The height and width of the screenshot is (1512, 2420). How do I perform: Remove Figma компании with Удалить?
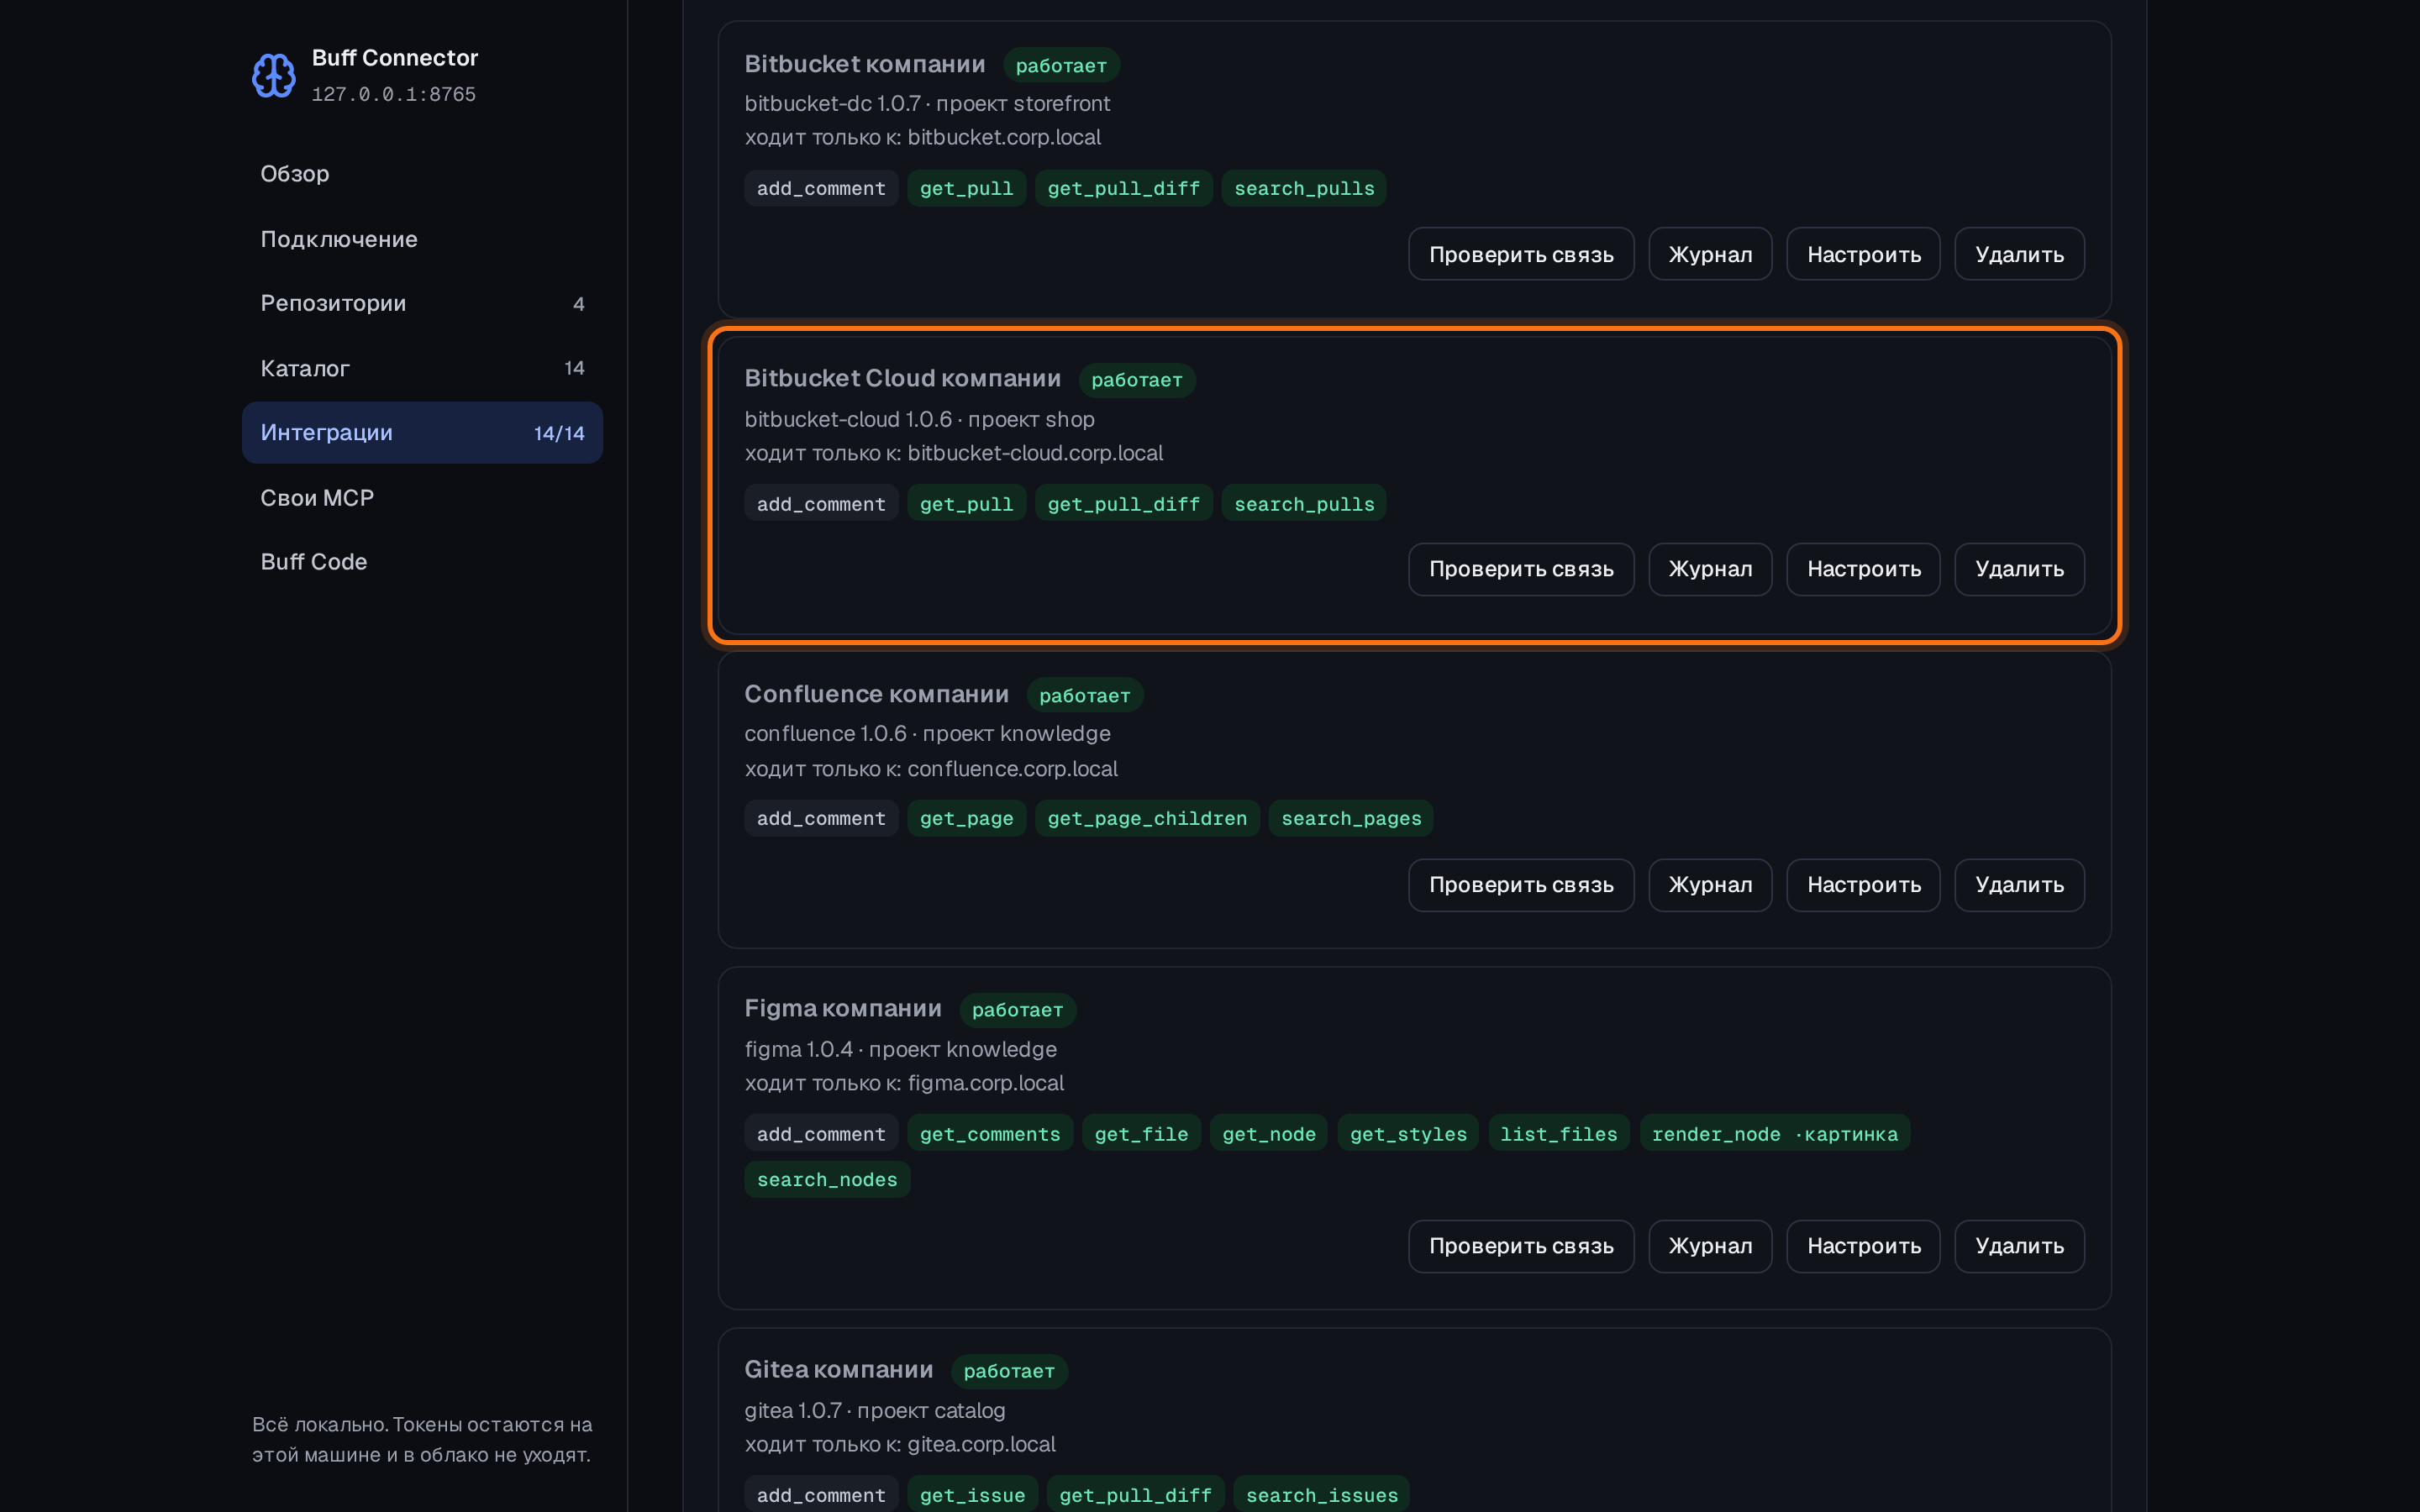2019,1246
